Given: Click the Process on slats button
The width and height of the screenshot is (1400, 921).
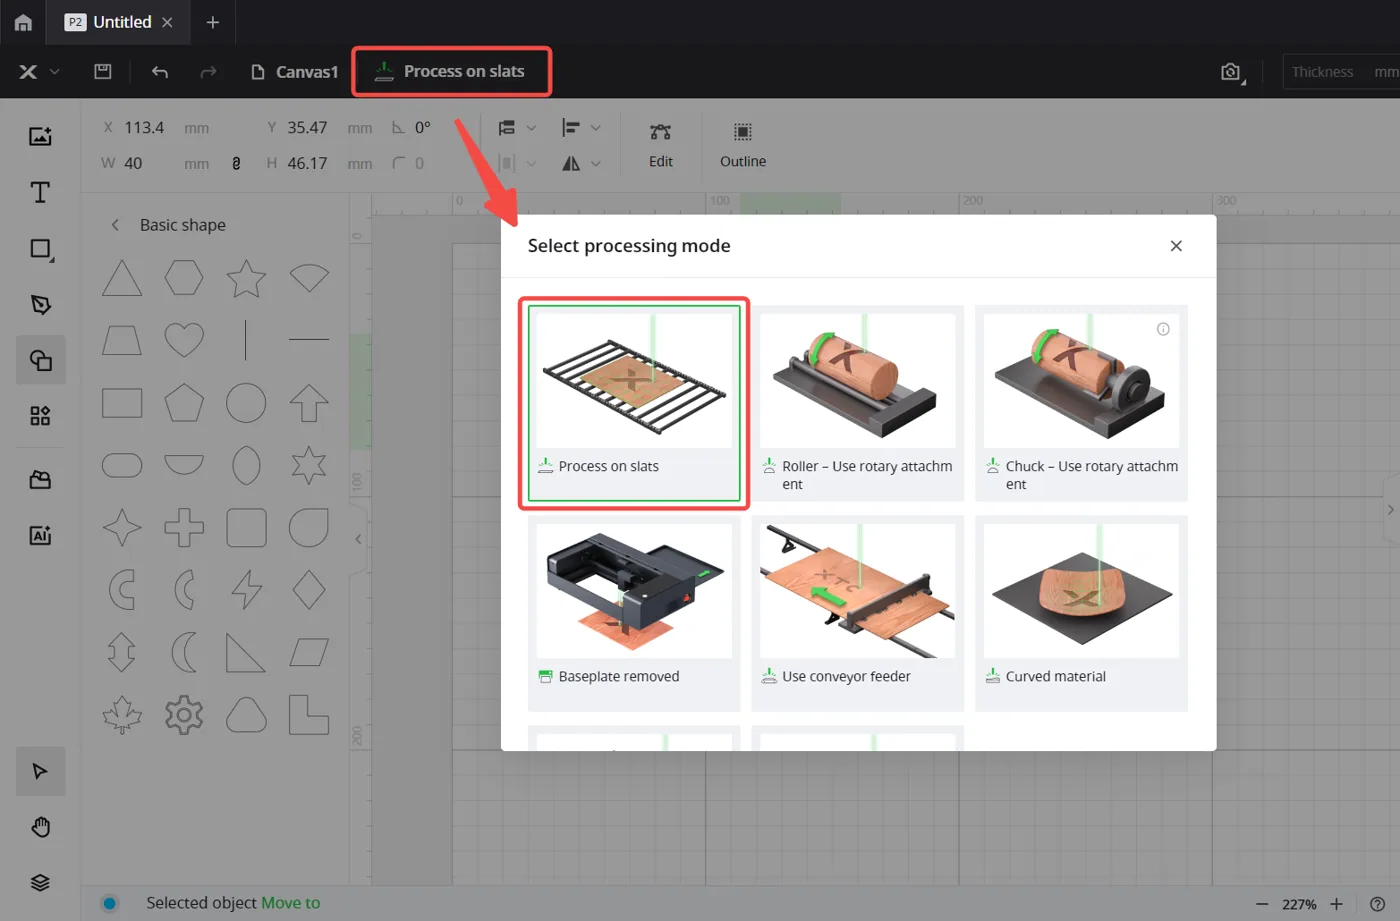Looking at the screenshot, I should pyautogui.click(x=451, y=71).
